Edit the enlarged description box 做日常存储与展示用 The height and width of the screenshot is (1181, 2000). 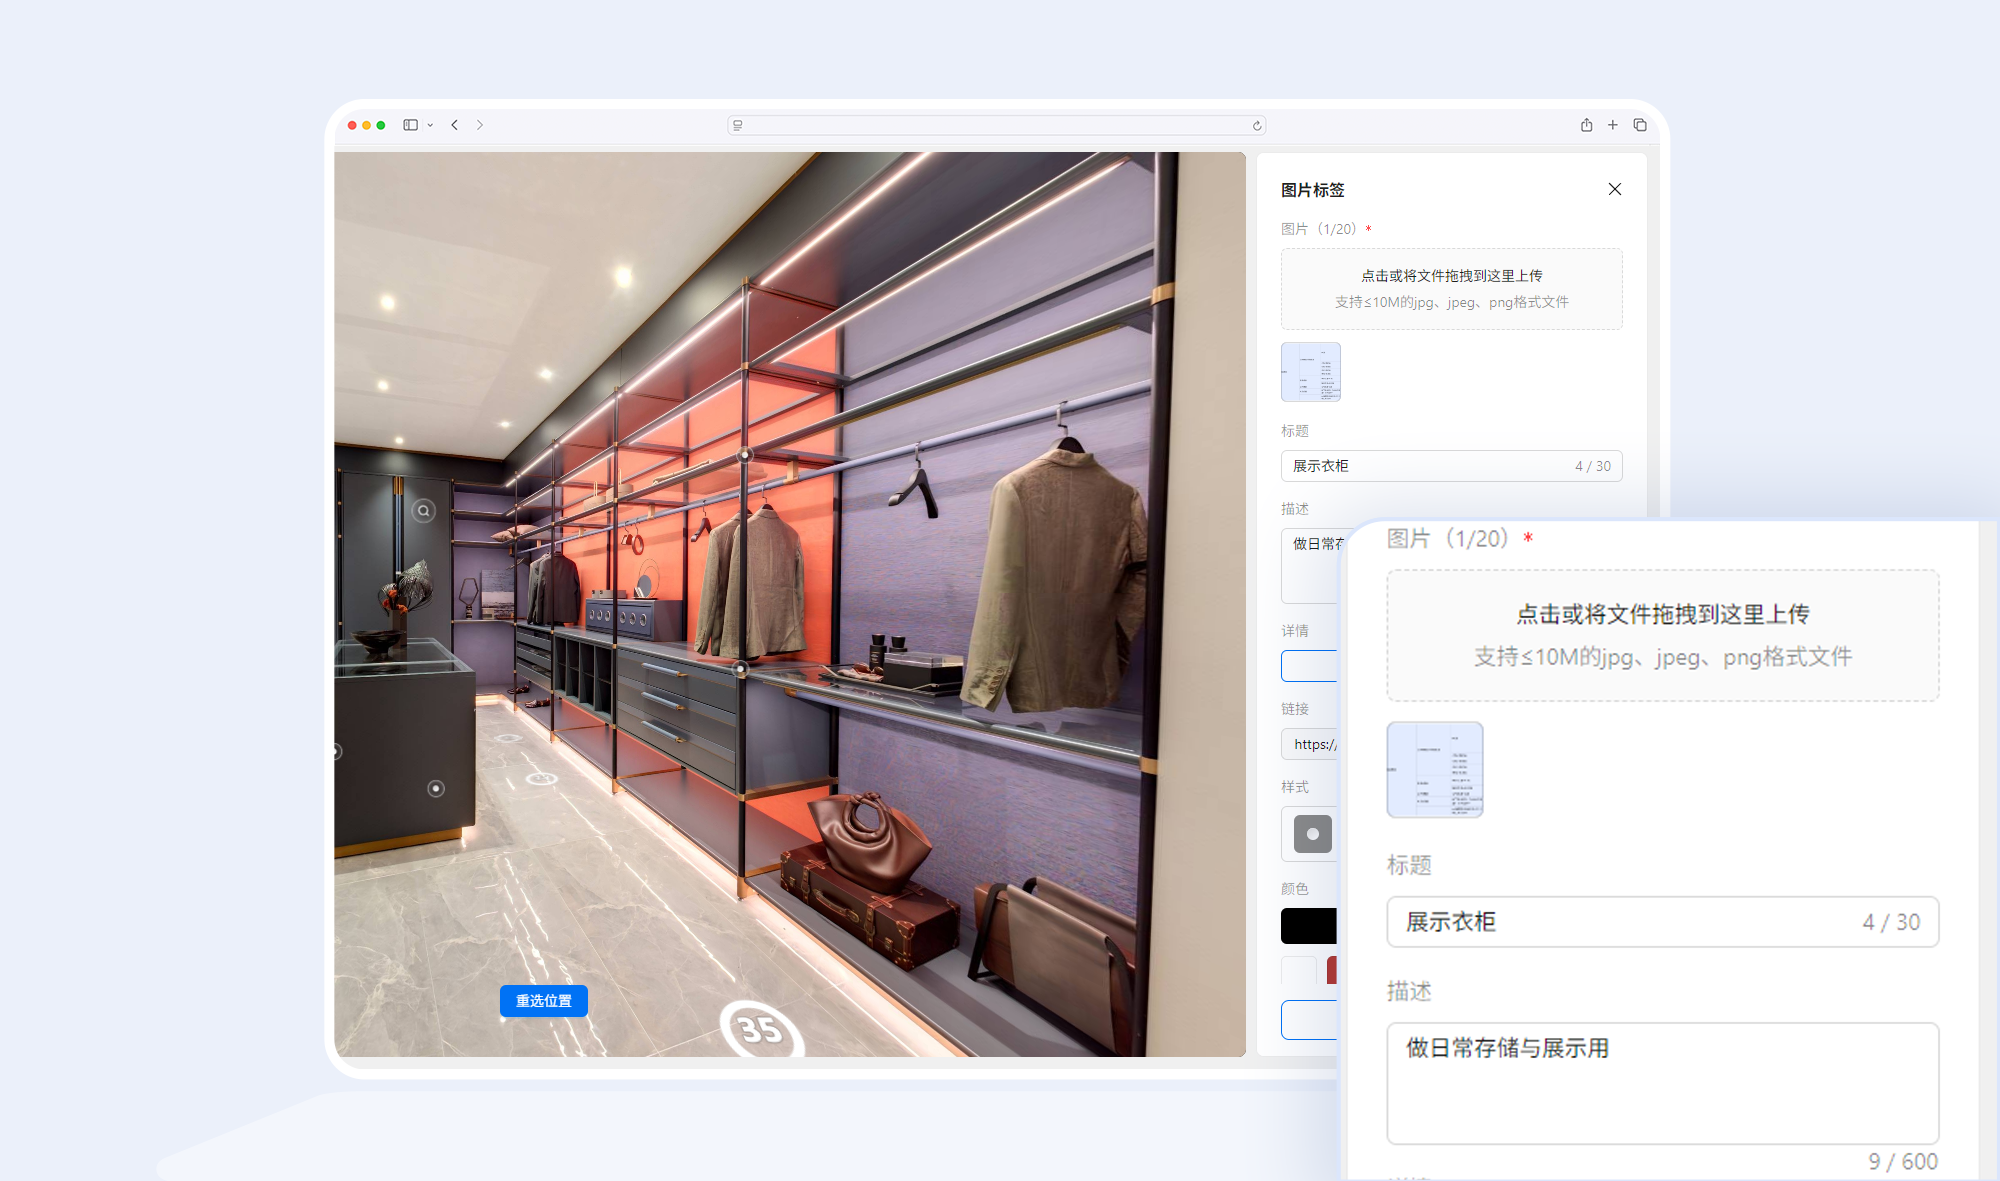(1663, 1083)
